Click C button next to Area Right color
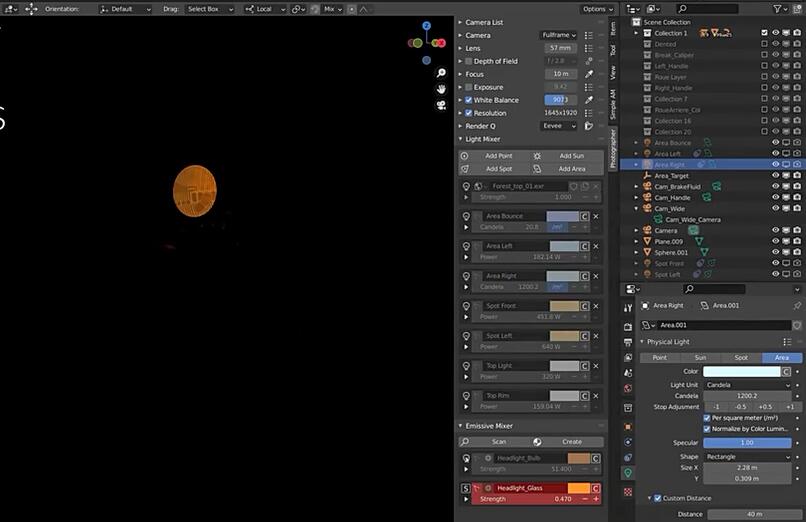 coord(584,276)
